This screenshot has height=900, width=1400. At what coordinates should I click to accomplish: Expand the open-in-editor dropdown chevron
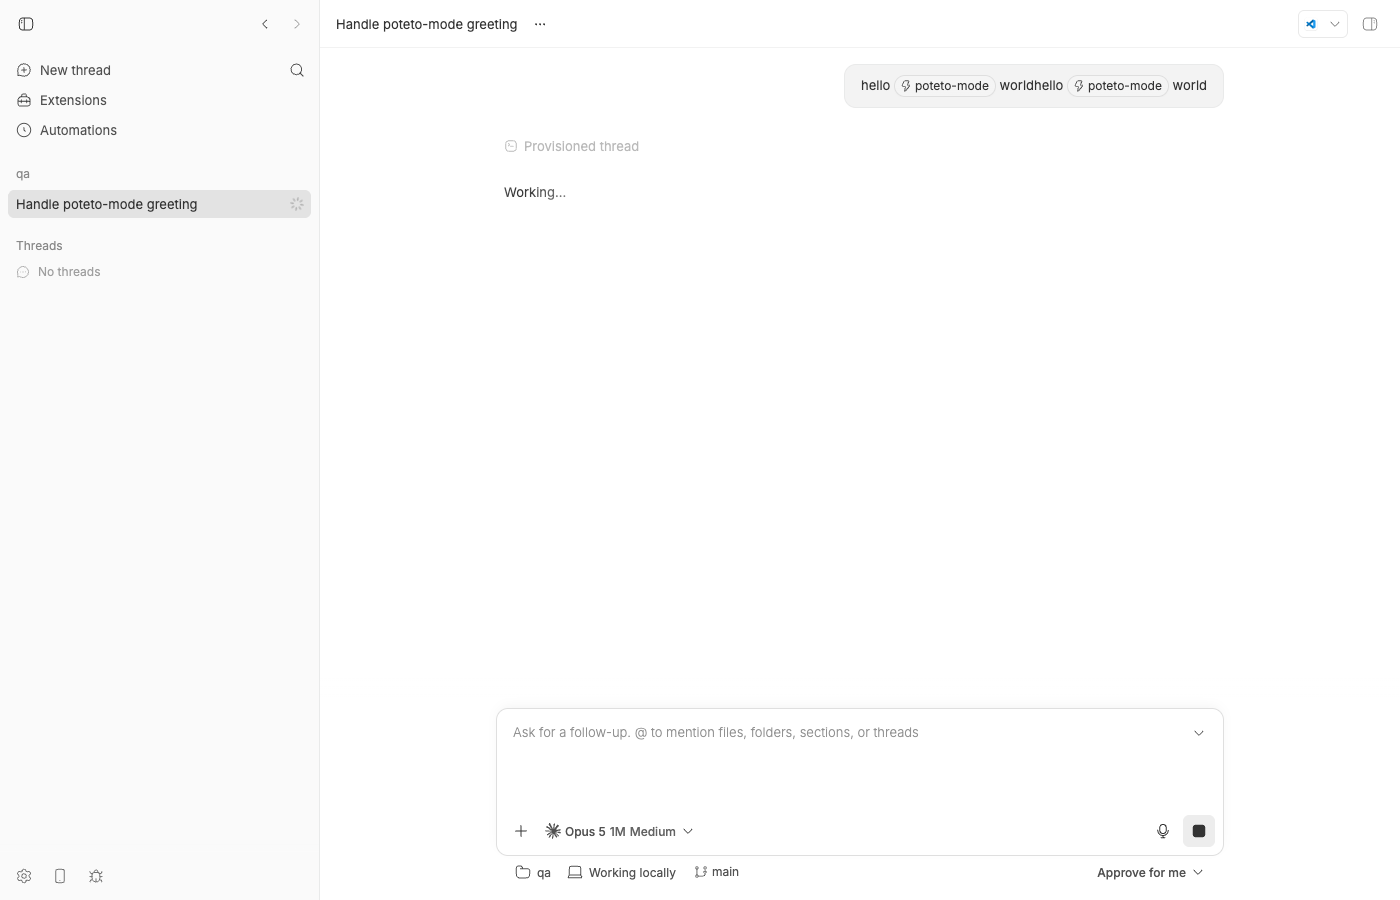tap(1335, 24)
